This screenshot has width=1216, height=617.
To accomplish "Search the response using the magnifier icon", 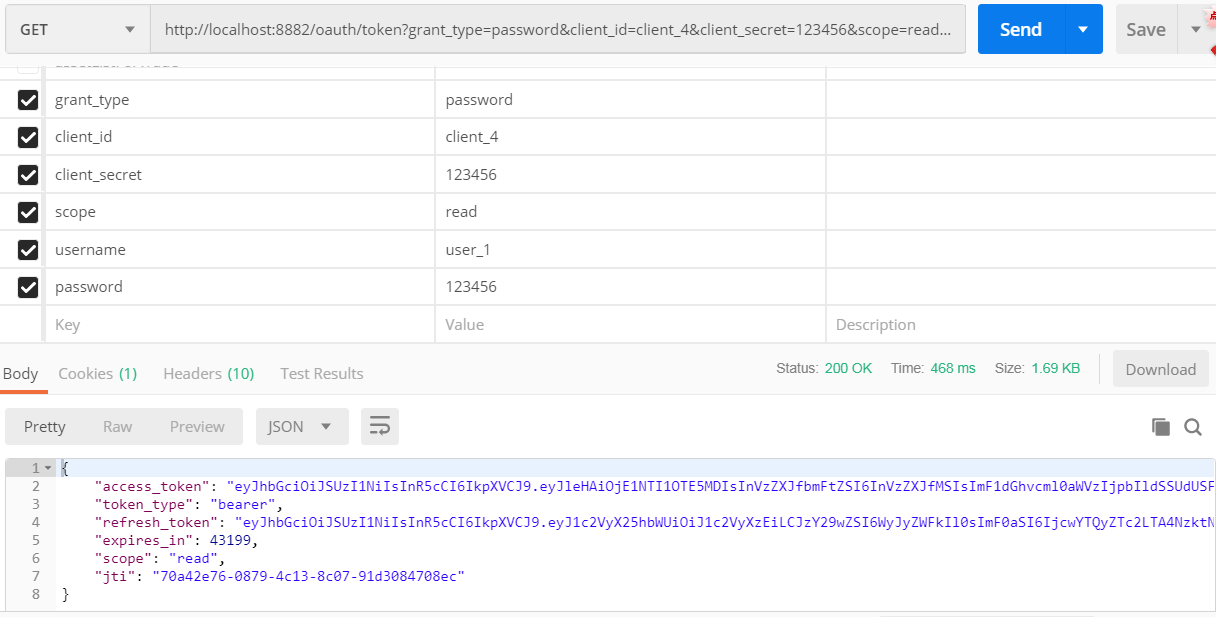I will click(1193, 427).
